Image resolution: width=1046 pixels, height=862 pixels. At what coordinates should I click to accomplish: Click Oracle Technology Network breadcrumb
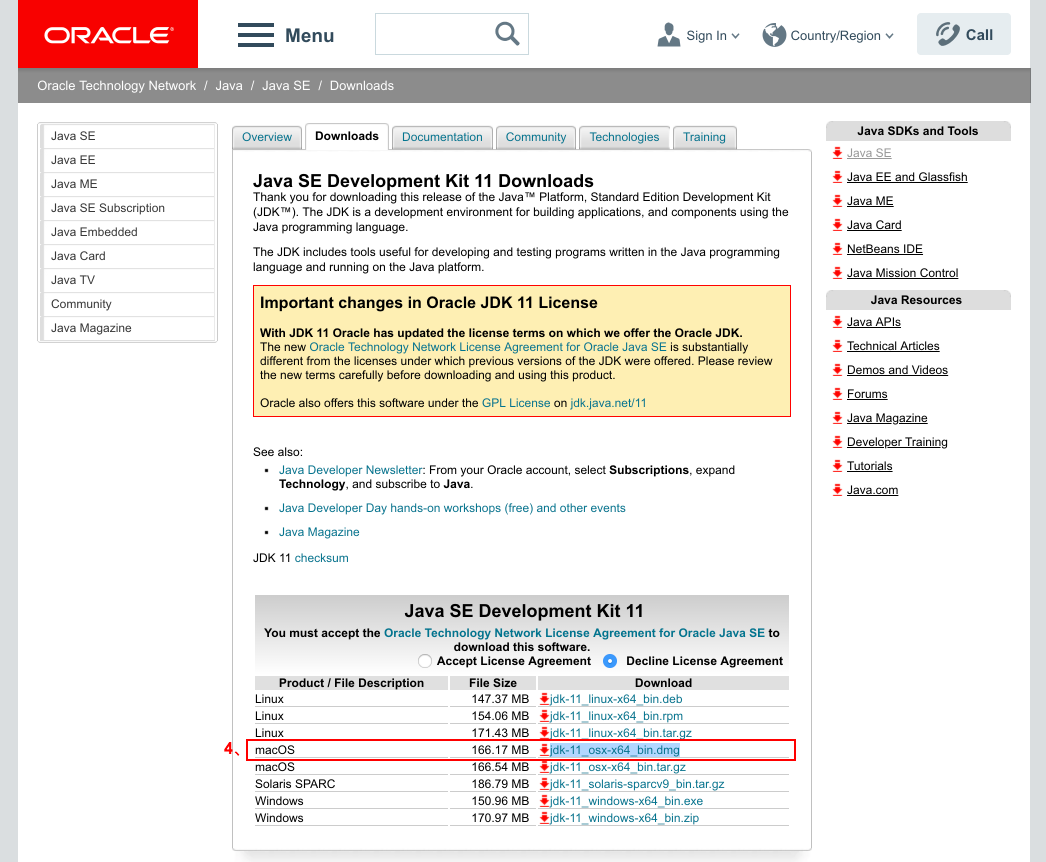pyautogui.click(x=117, y=85)
